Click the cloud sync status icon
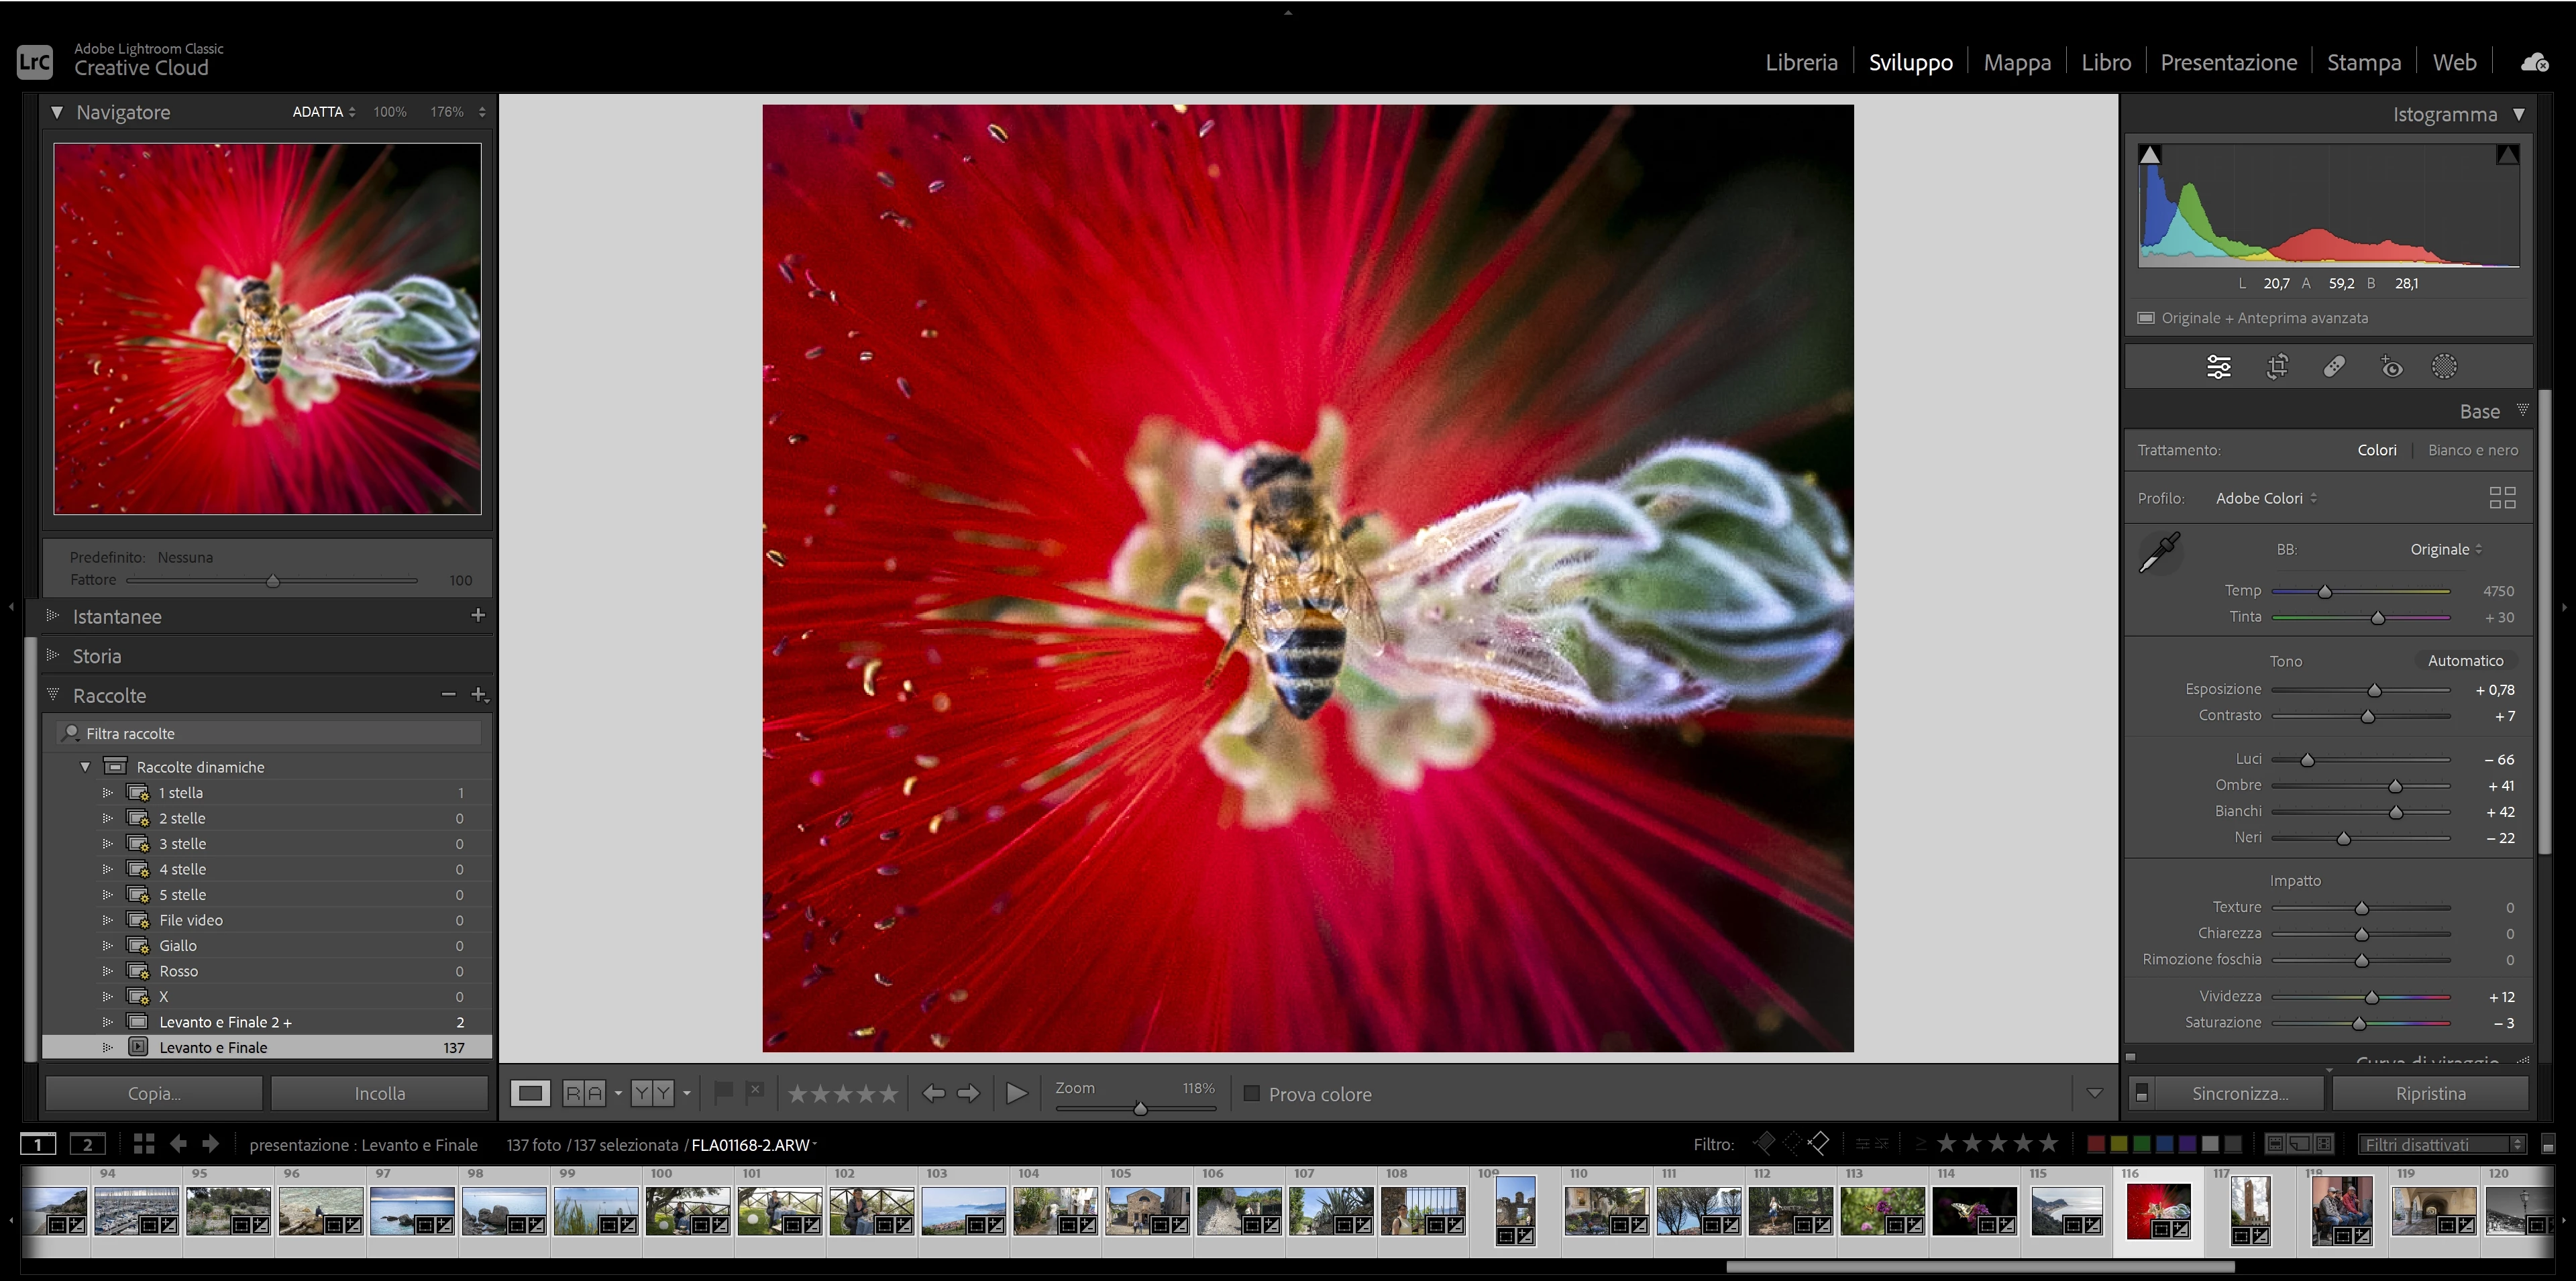 click(2534, 63)
